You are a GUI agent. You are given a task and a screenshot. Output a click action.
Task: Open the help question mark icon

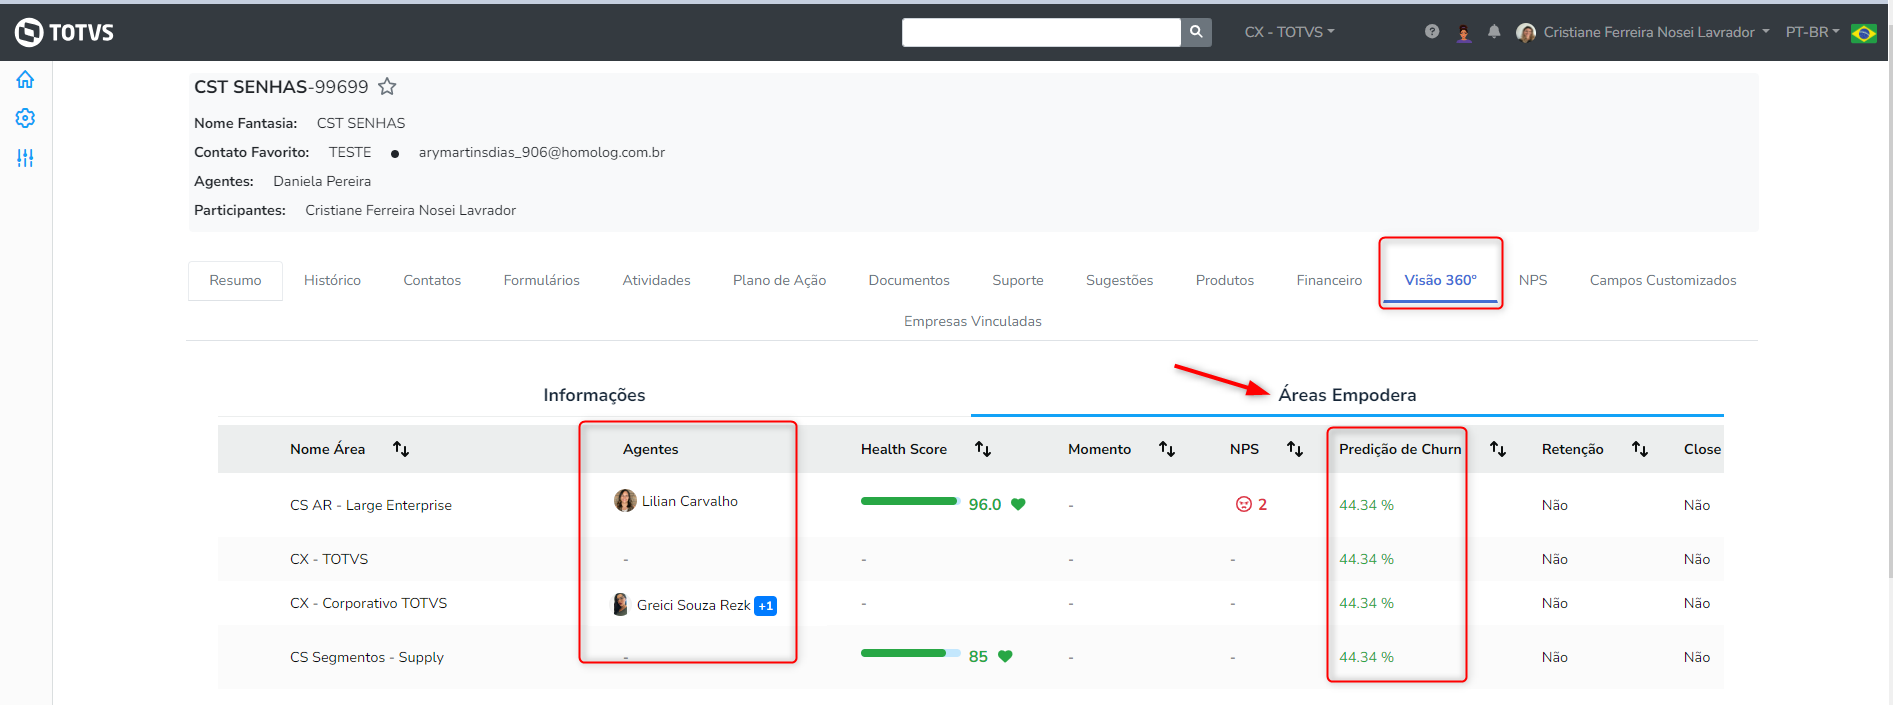1432,32
